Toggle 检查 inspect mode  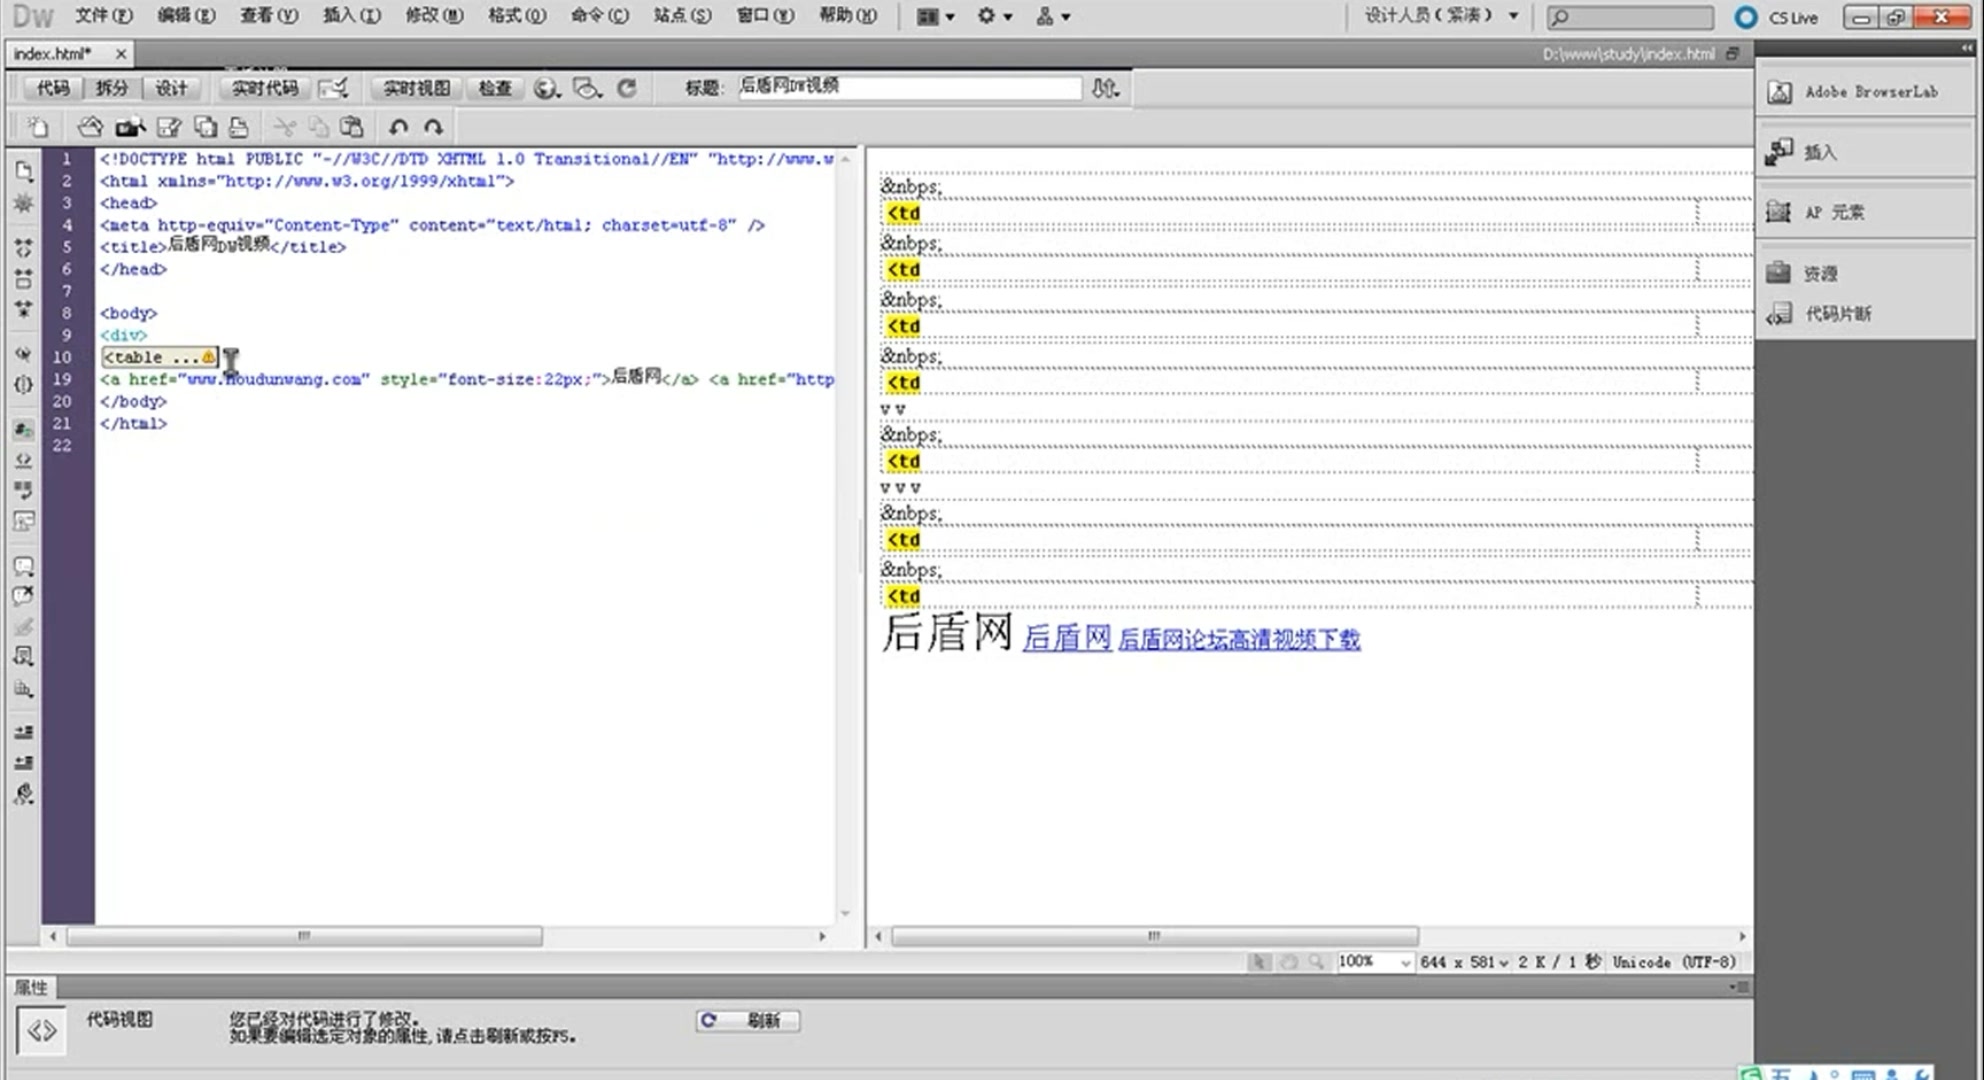(x=495, y=88)
